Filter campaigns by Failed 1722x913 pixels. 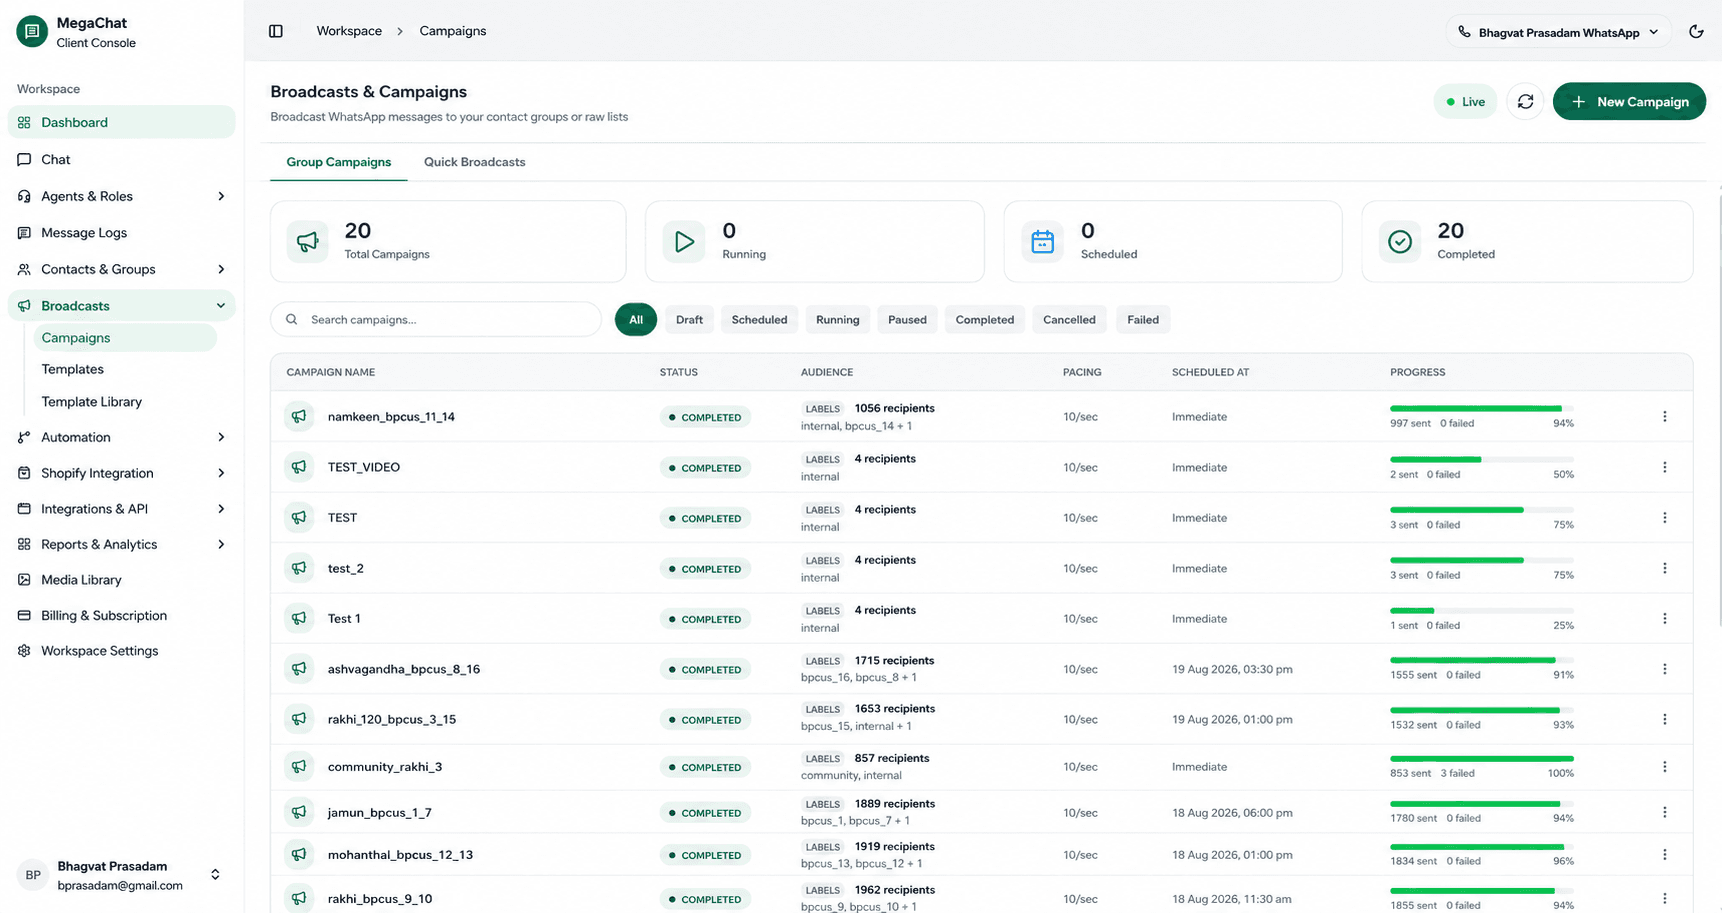(1143, 320)
